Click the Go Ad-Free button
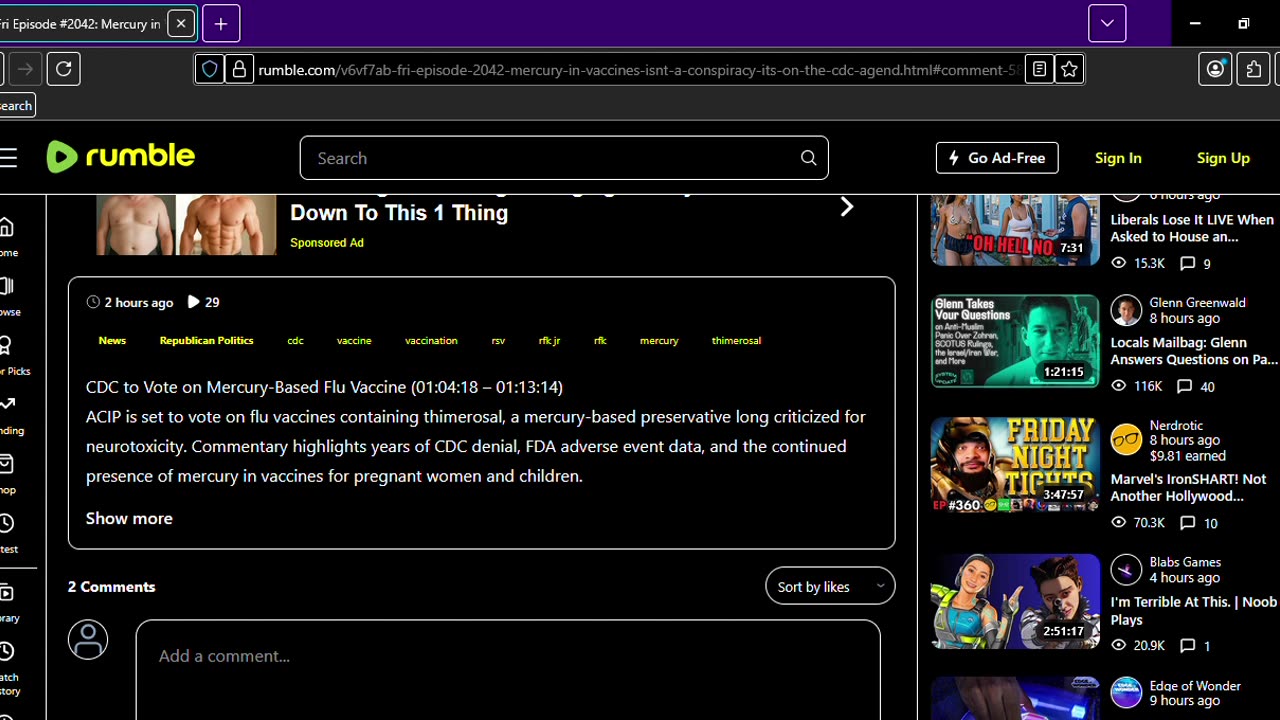 point(997,158)
